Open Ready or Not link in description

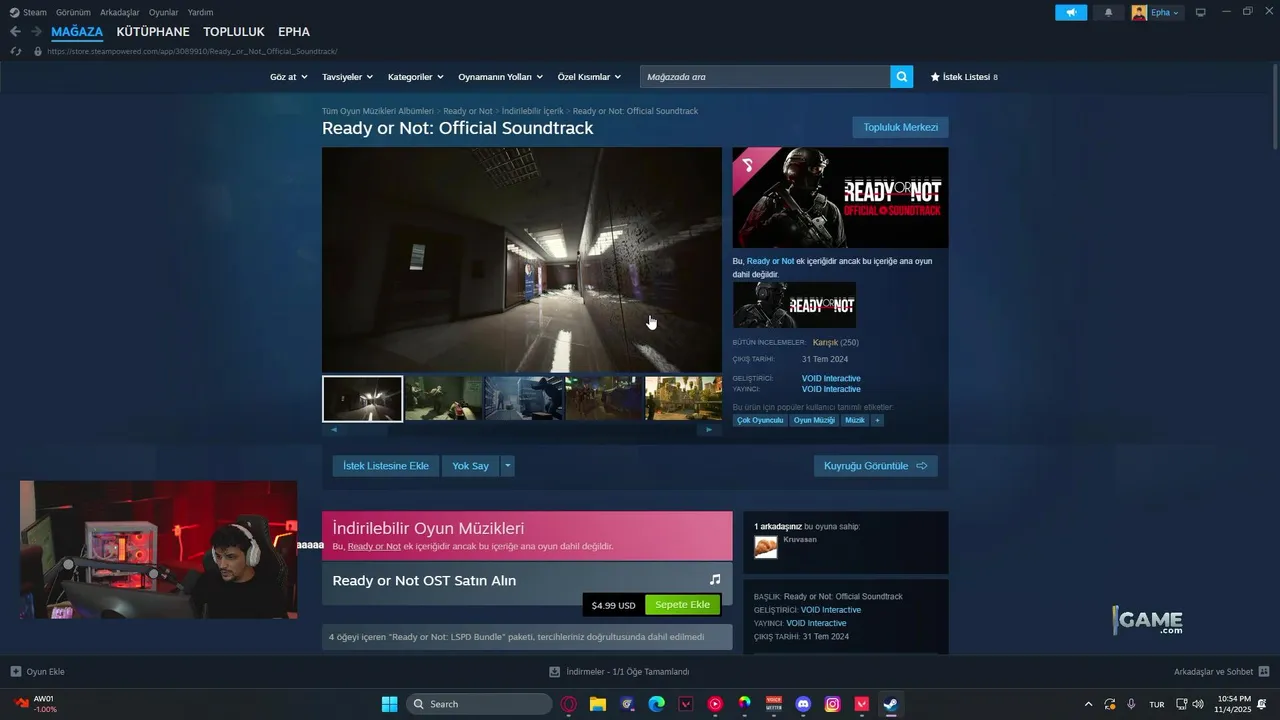point(770,261)
